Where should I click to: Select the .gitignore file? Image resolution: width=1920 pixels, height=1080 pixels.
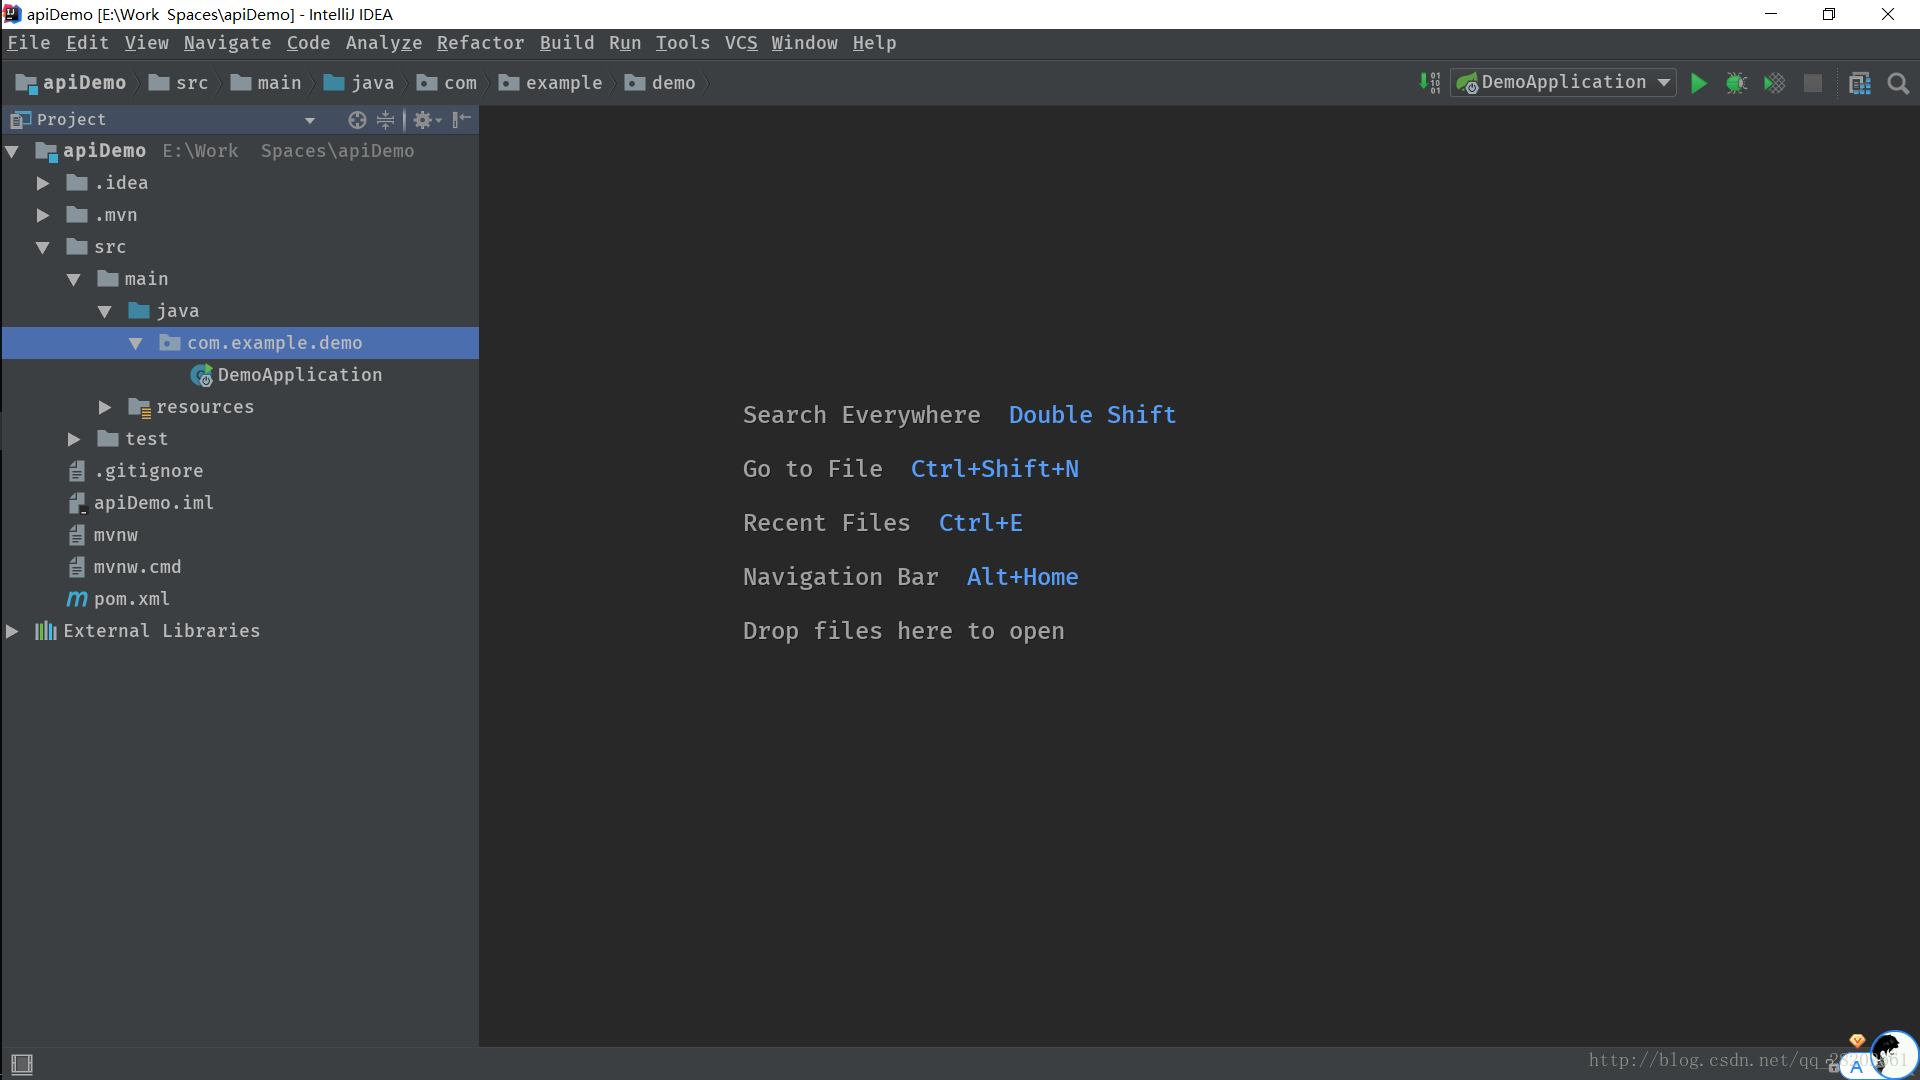click(136, 471)
